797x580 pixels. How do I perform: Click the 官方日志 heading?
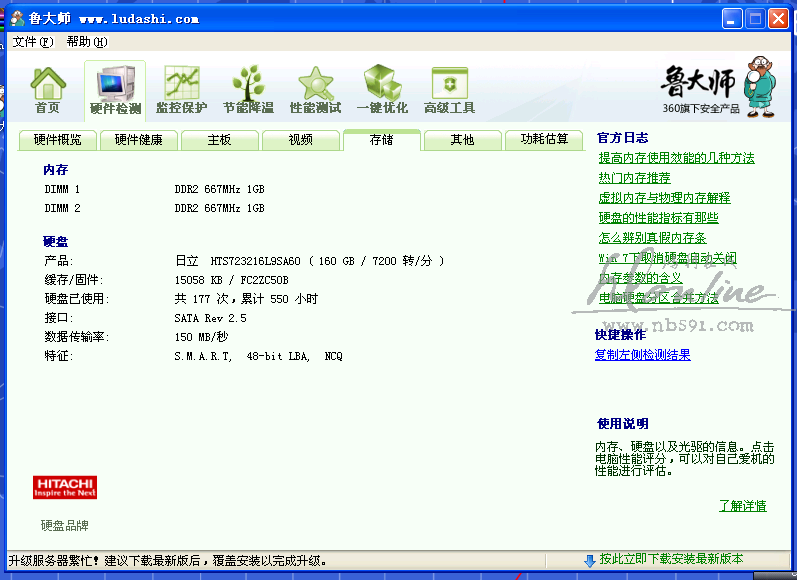(x=623, y=138)
